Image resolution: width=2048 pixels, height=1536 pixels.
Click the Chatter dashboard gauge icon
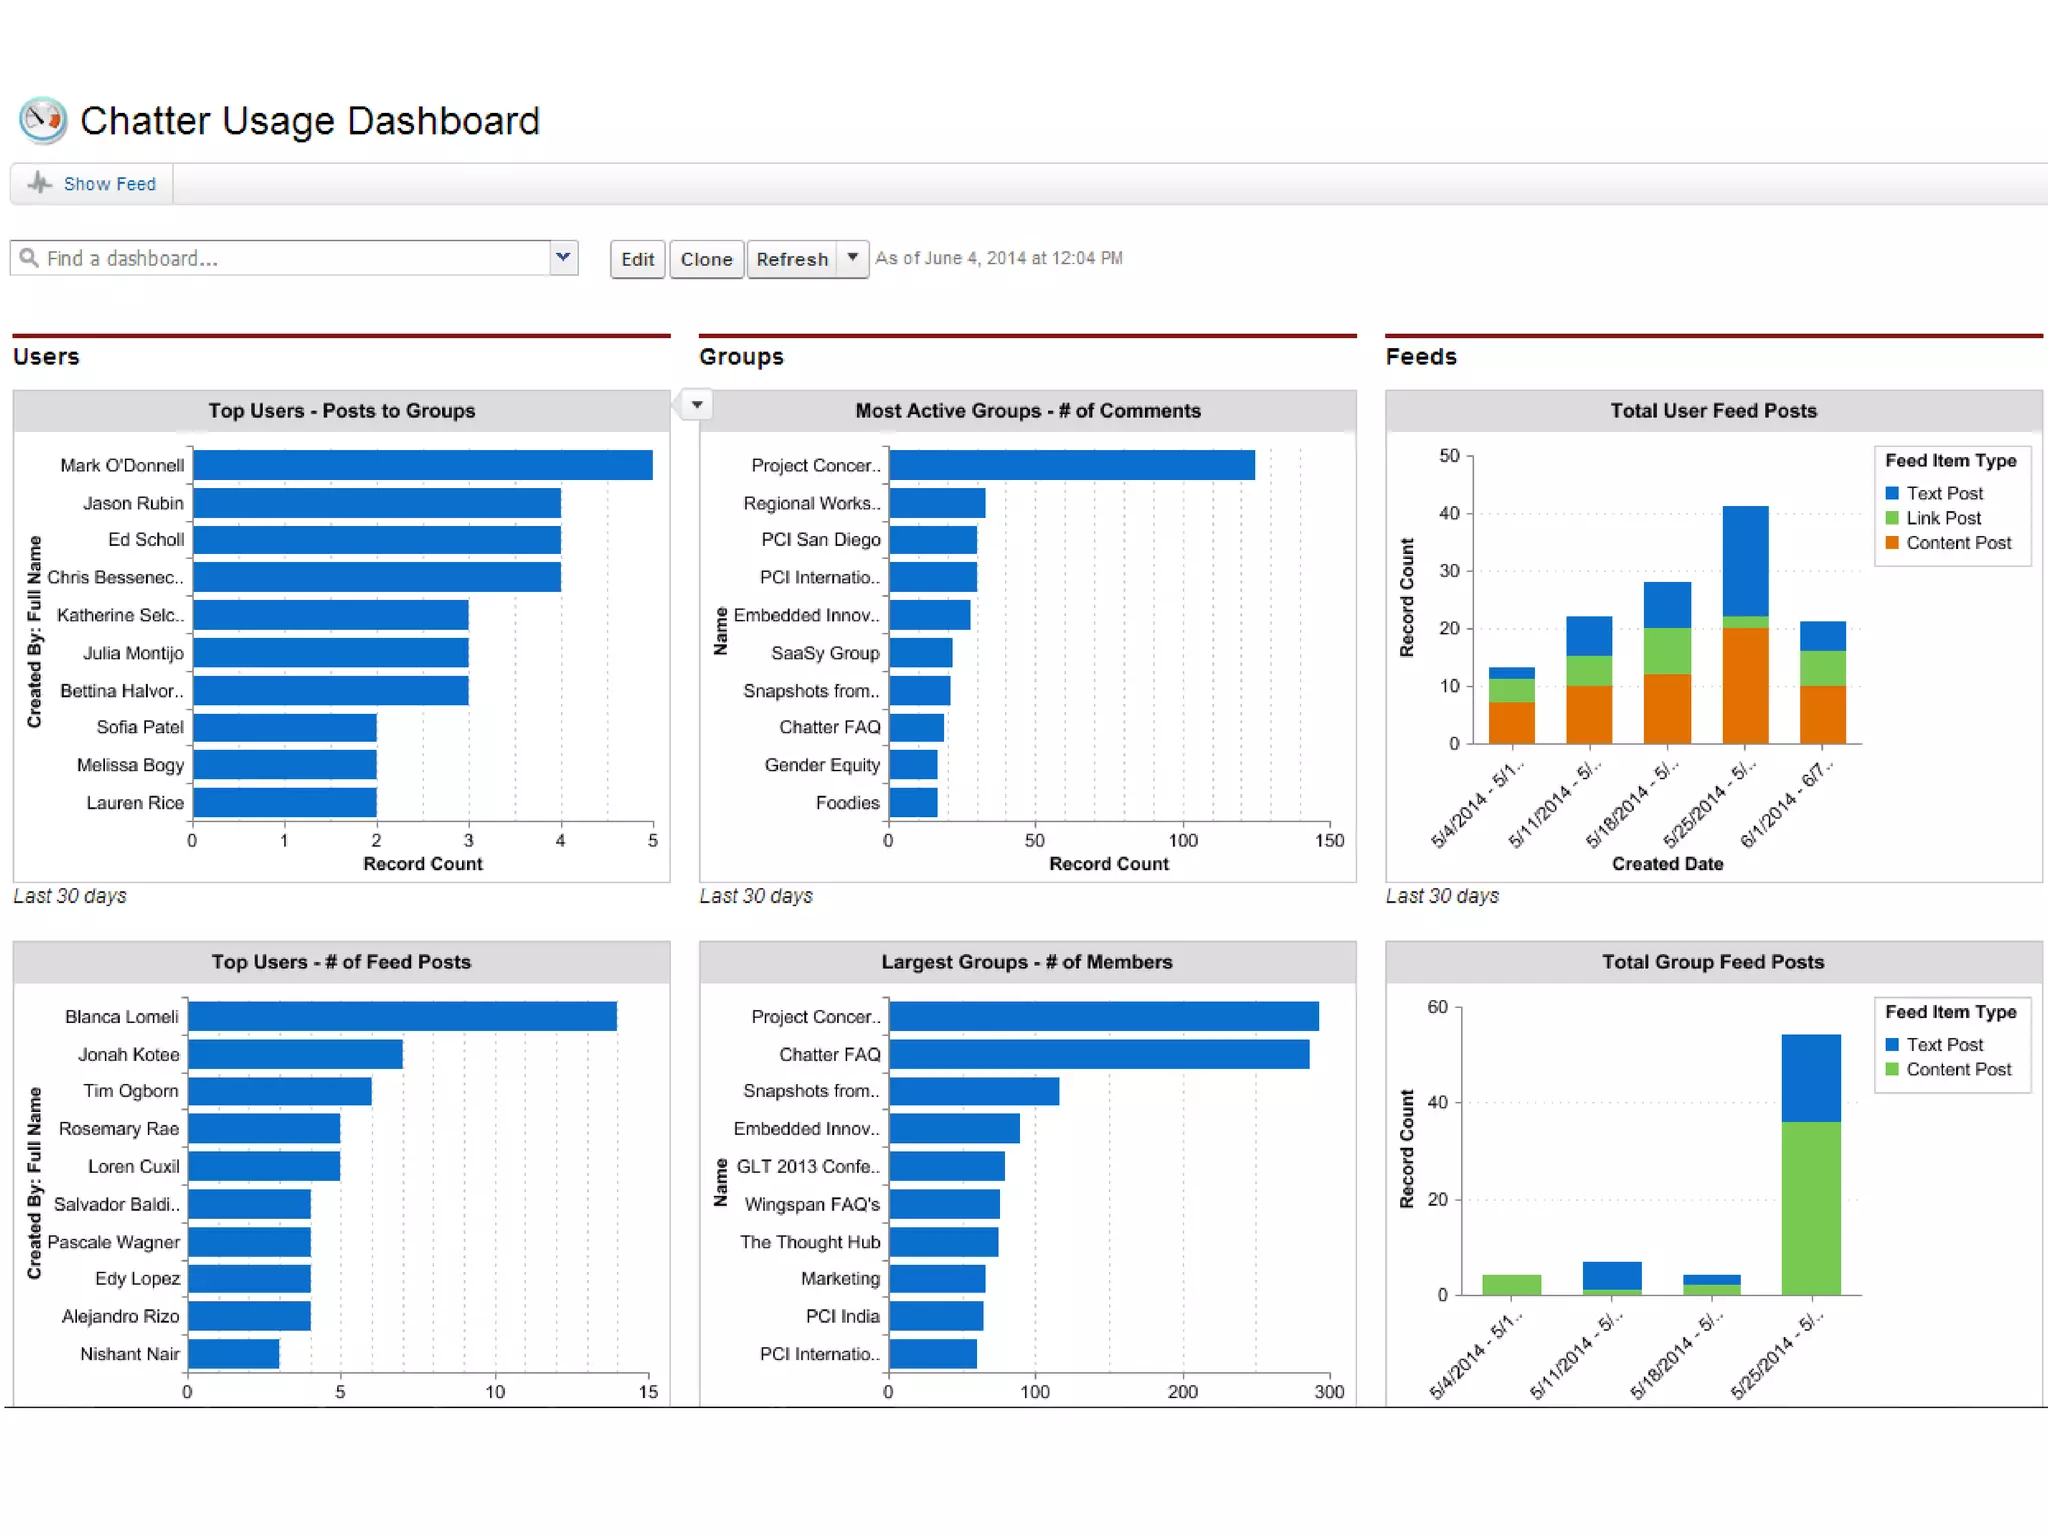tap(43, 121)
